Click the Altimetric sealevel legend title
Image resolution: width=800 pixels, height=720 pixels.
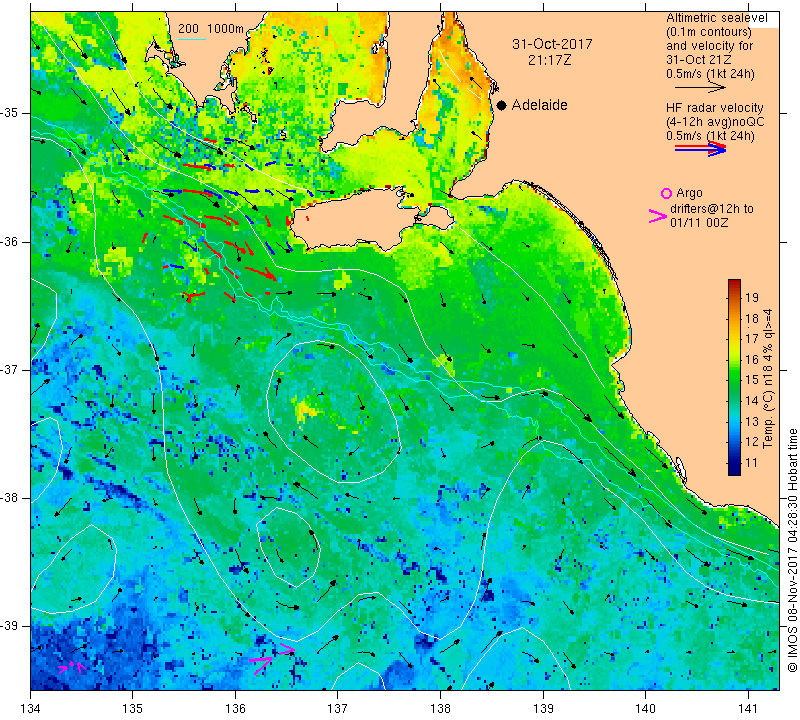coord(716,18)
